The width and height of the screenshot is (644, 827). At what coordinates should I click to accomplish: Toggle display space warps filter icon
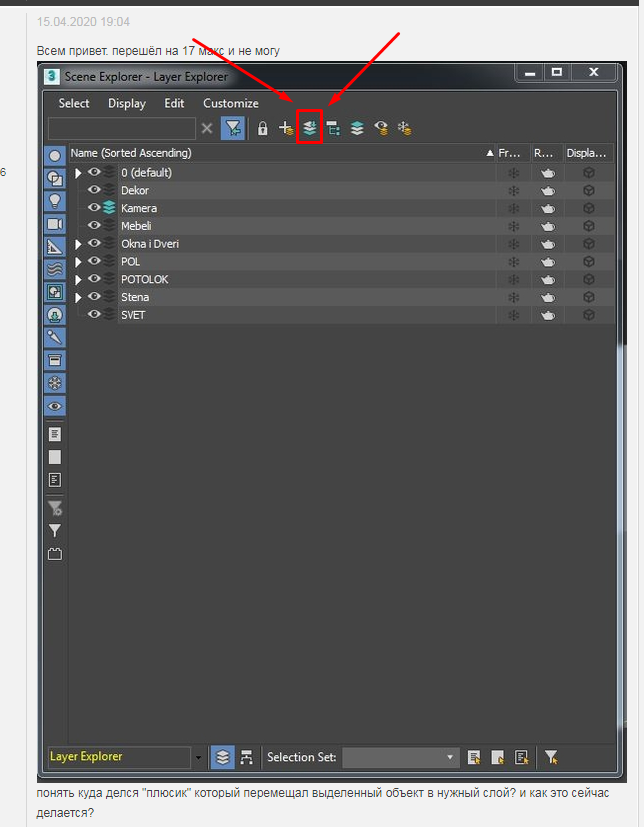click(55, 270)
